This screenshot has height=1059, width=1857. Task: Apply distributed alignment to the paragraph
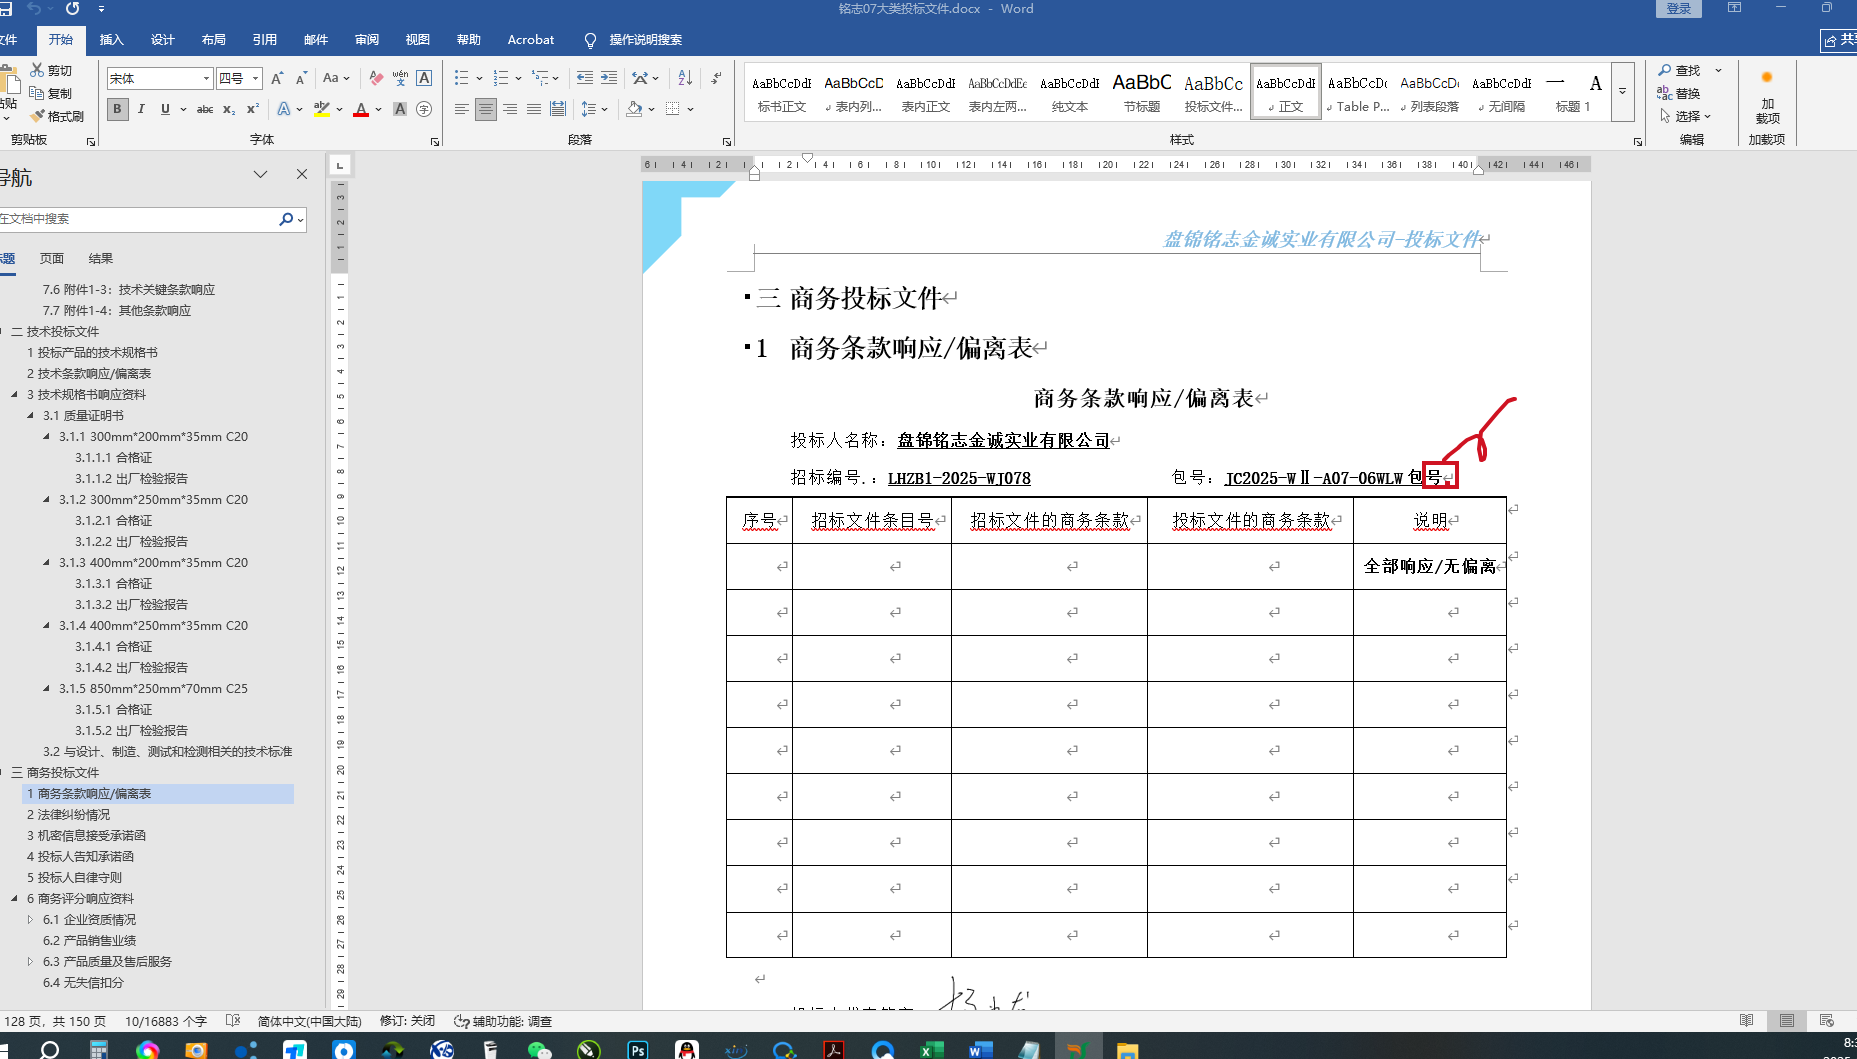pos(558,109)
